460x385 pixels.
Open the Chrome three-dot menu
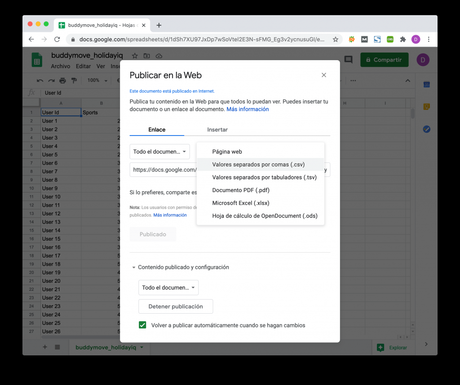[x=429, y=39]
